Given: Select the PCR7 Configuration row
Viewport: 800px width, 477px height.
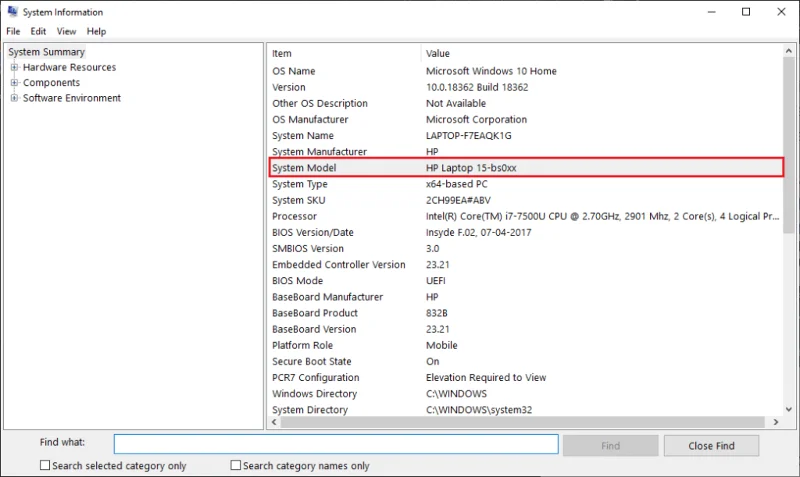Looking at the screenshot, I should coord(526,378).
